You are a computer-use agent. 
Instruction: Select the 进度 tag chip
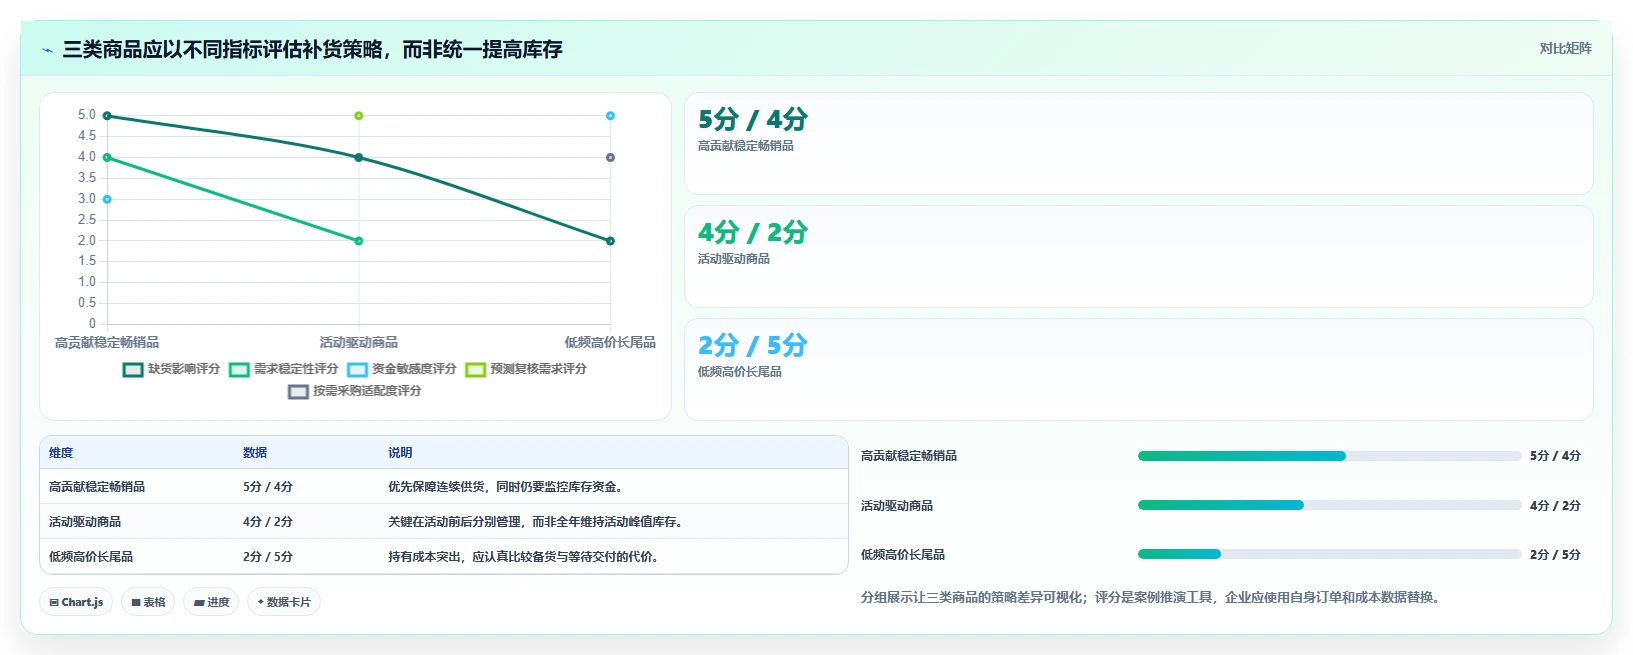tap(211, 602)
